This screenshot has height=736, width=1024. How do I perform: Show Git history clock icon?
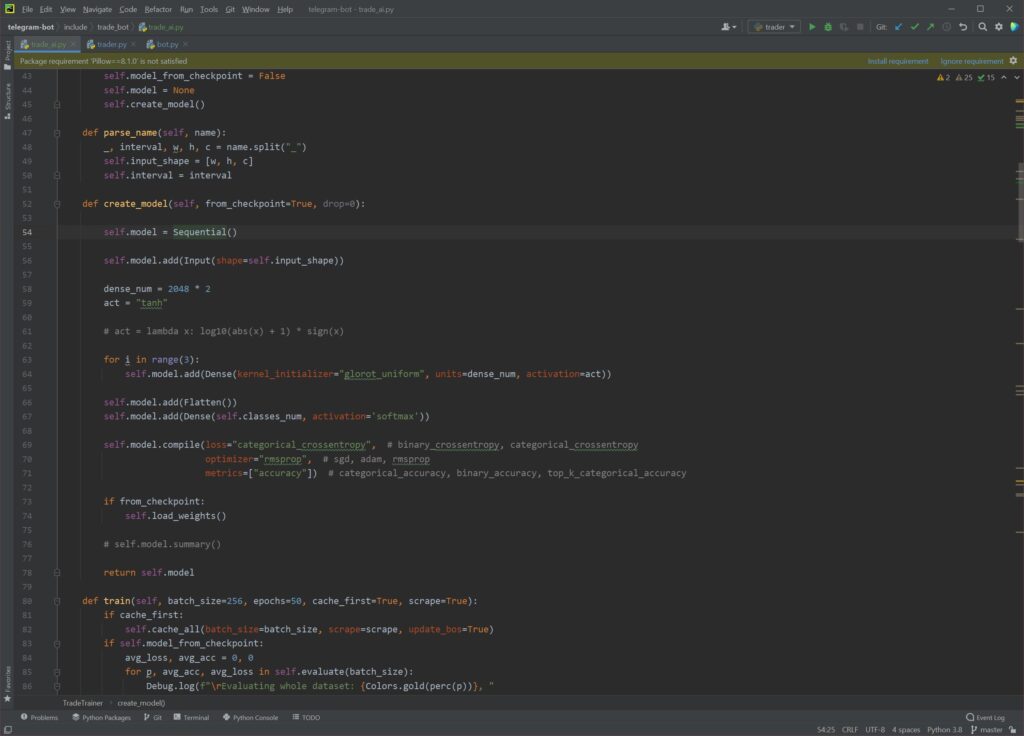[x=946, y=27]
